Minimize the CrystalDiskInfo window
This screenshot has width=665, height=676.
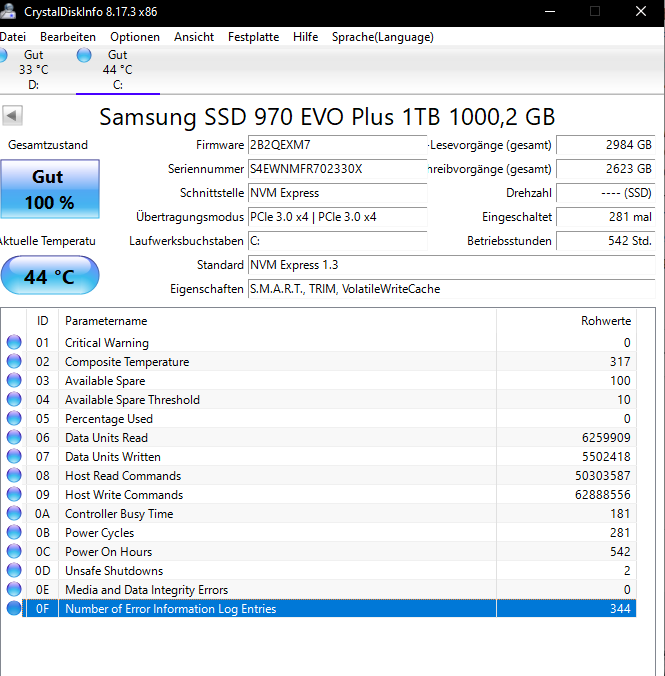point(550,11)
